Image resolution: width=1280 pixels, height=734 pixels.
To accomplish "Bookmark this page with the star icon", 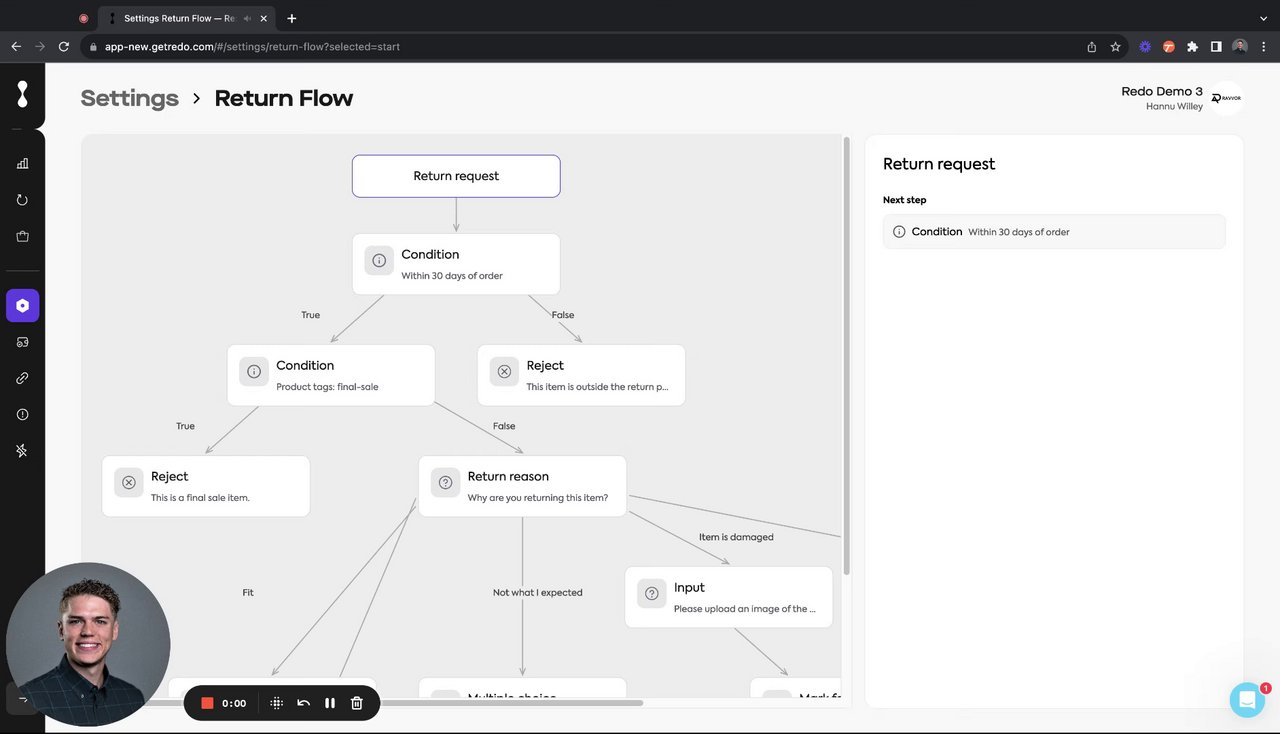I will (1116, 46).
